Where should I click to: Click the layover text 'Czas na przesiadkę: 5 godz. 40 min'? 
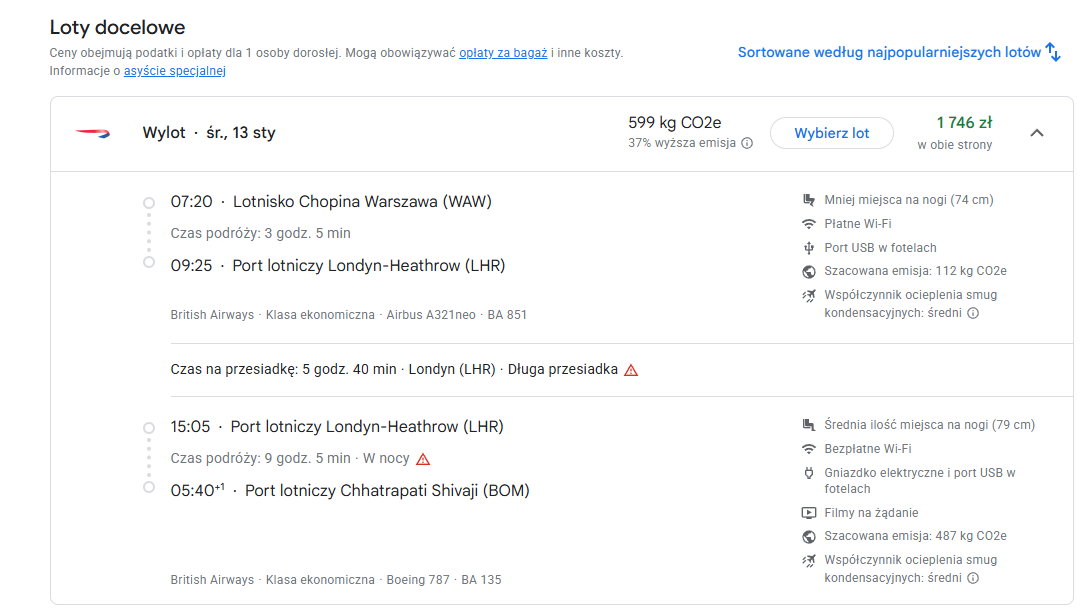click(x=283, y=370)
